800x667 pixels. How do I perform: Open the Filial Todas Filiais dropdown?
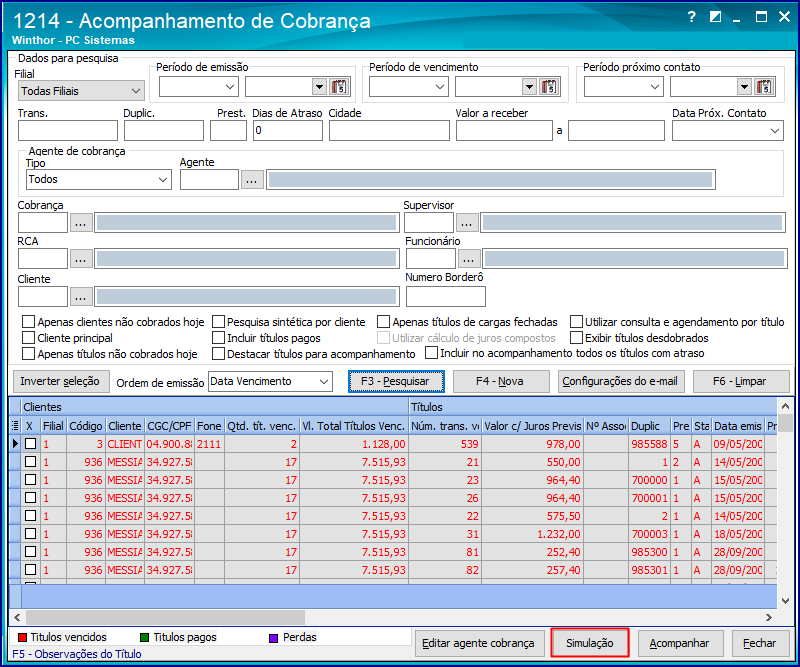point(81,91)
